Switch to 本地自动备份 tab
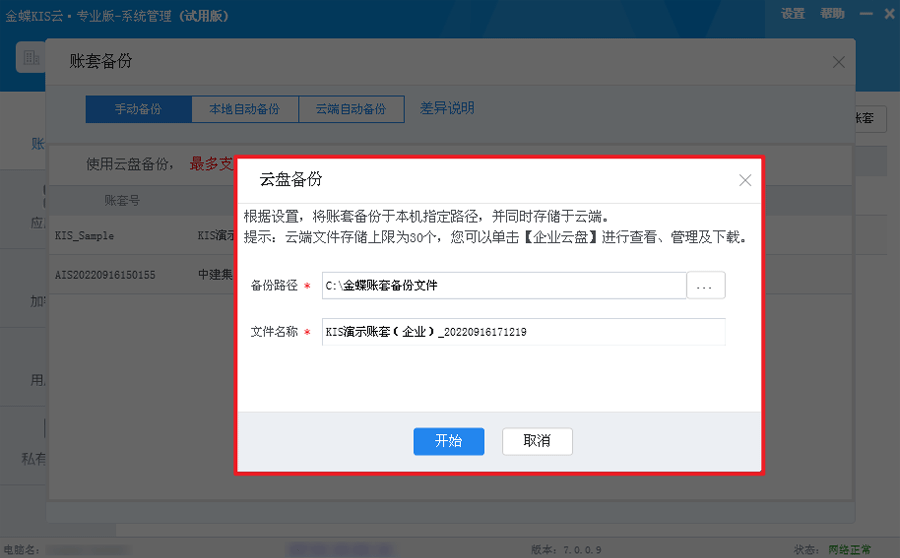The height and width of the screenshot is (558, 900). (x=245, y=109)
